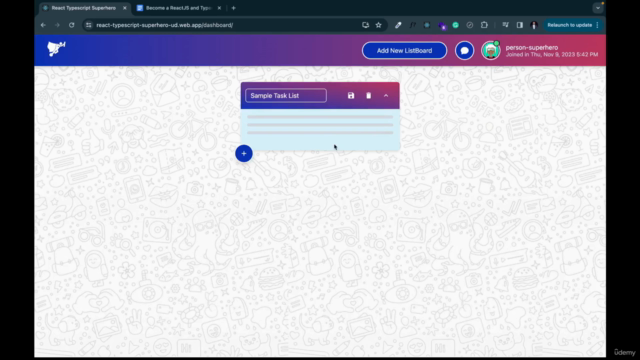Open the Chrome three-dot menu
The image size is (640, 360).
coord(598,25)
